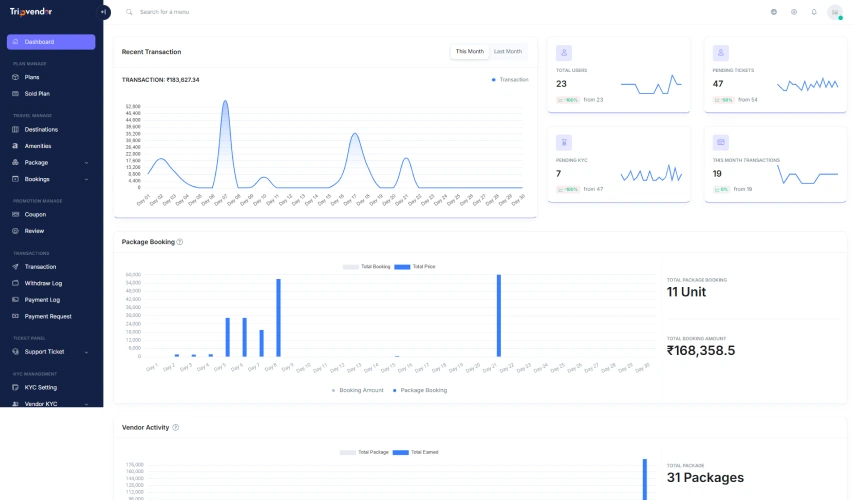Expand the Package submenu chevron
The image size is (854, 500).
[x=87, y=163]
